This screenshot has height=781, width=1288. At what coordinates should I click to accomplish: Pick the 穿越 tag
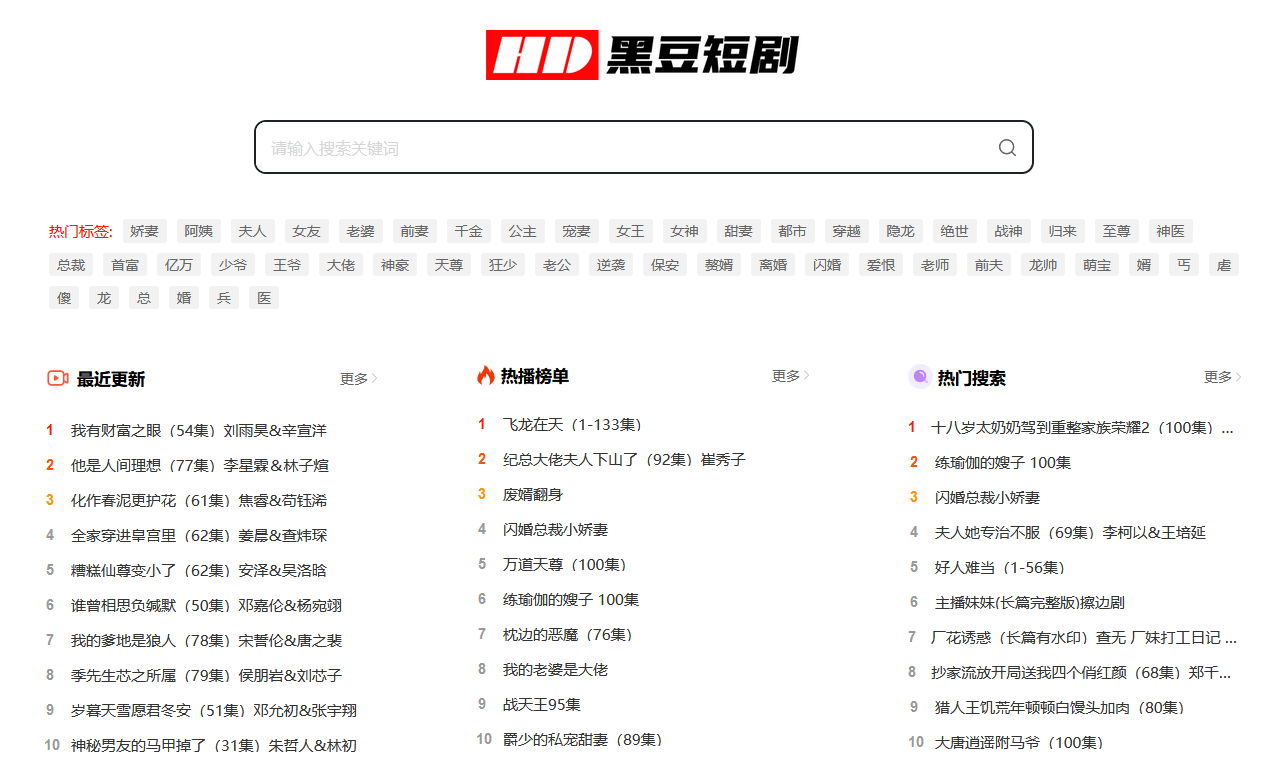pos(846,231)
